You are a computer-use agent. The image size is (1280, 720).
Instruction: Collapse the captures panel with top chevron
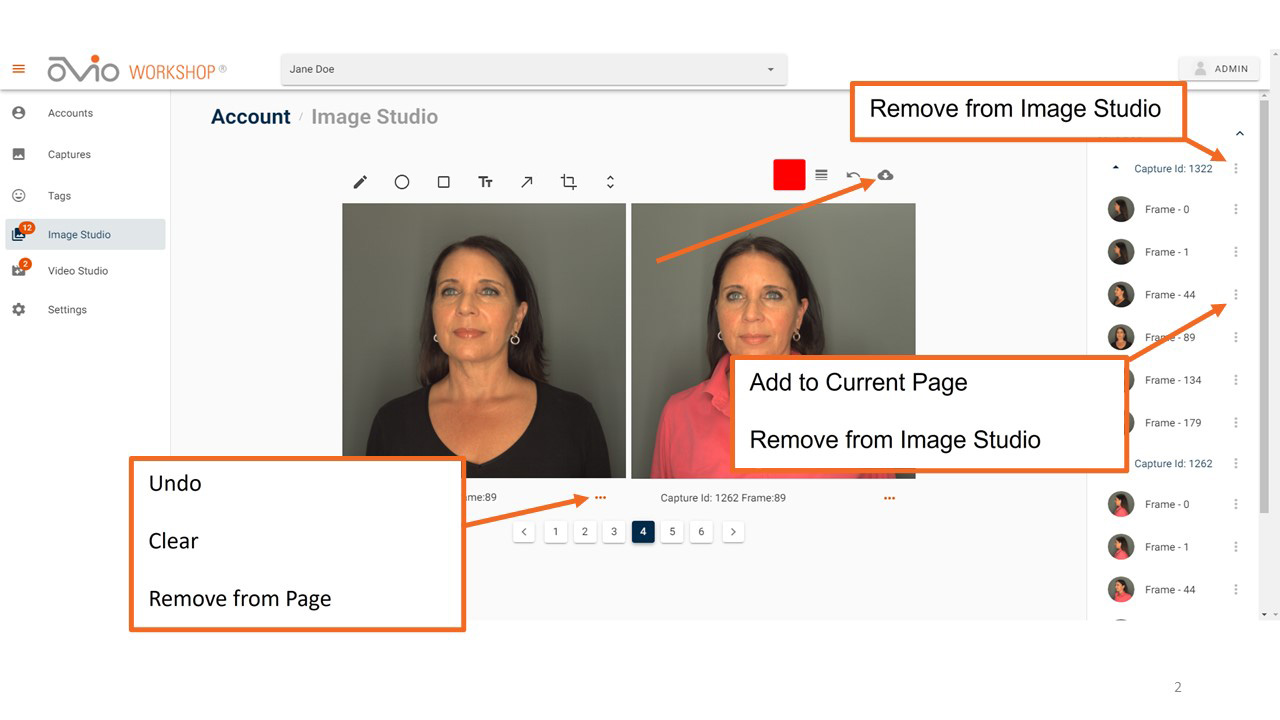pyautogui.click(x=1240, y=134)
